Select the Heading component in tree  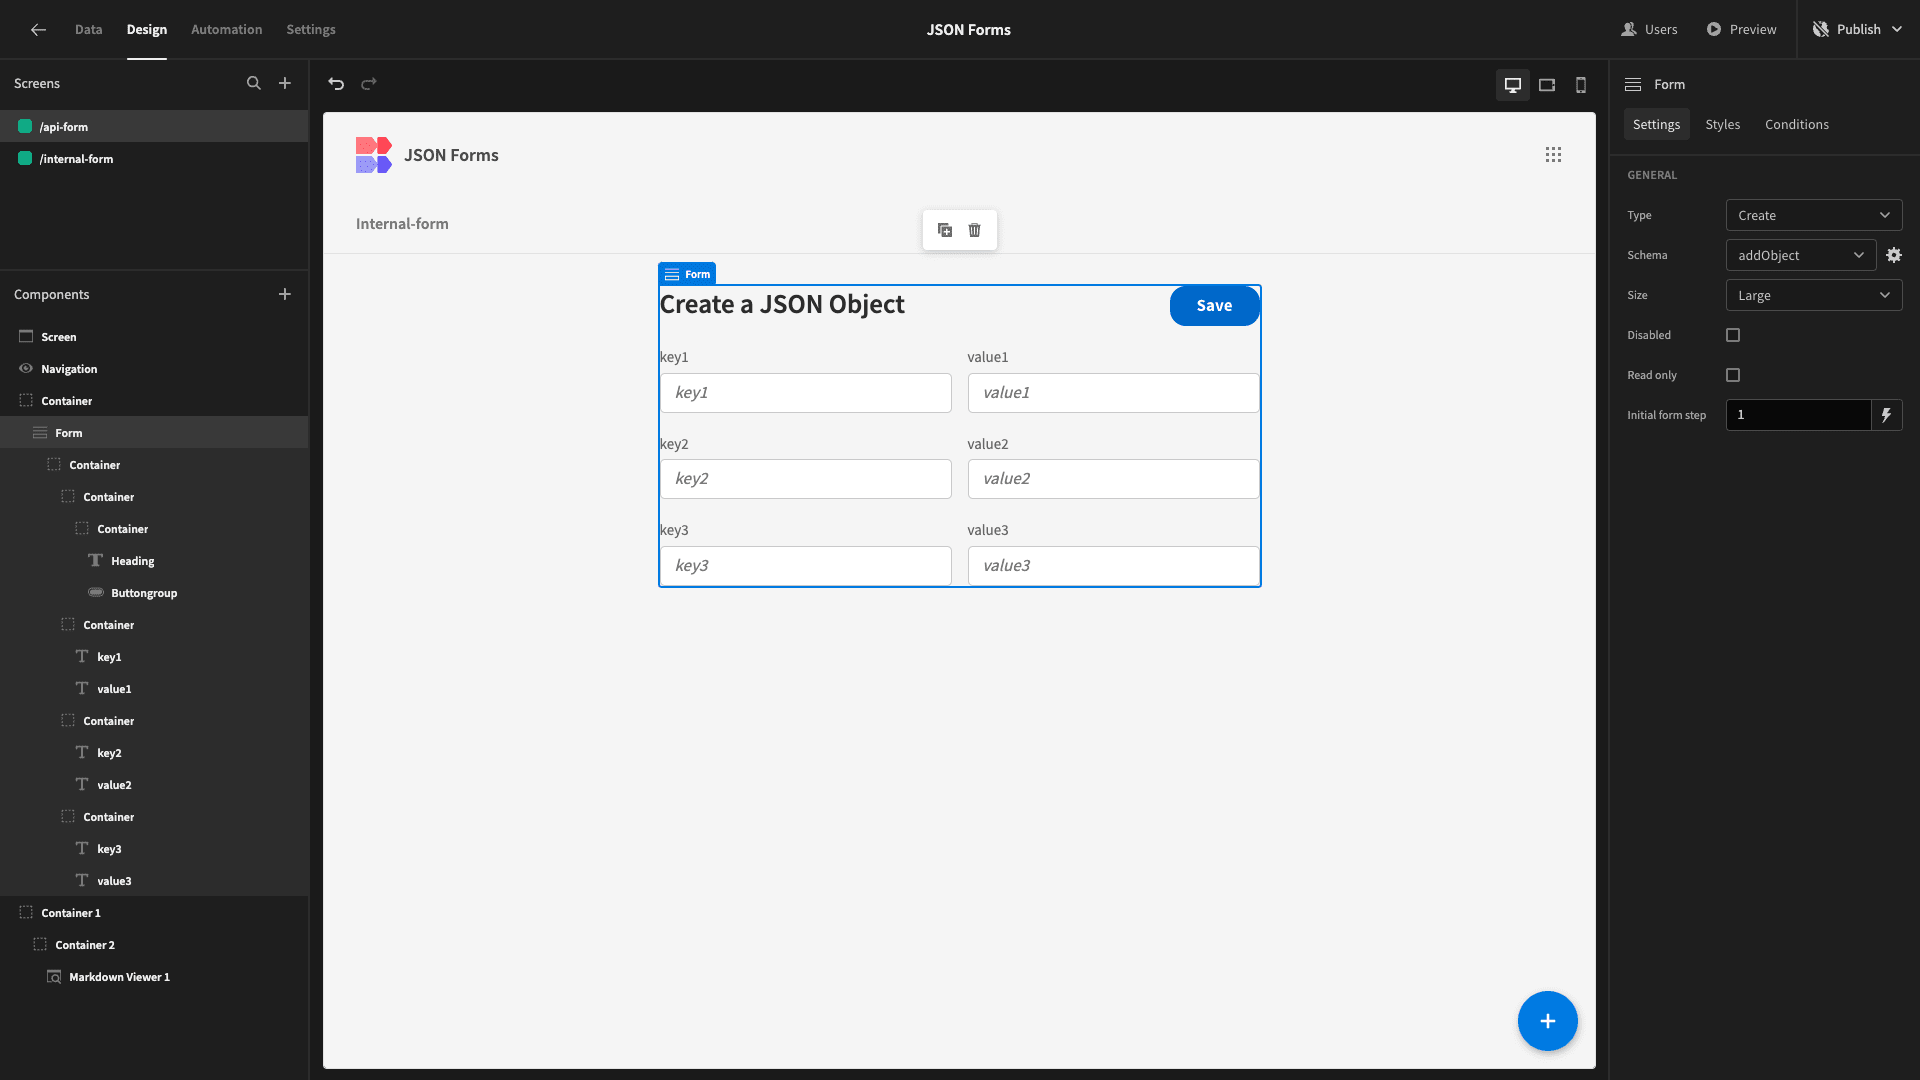(x=154, y=561)
